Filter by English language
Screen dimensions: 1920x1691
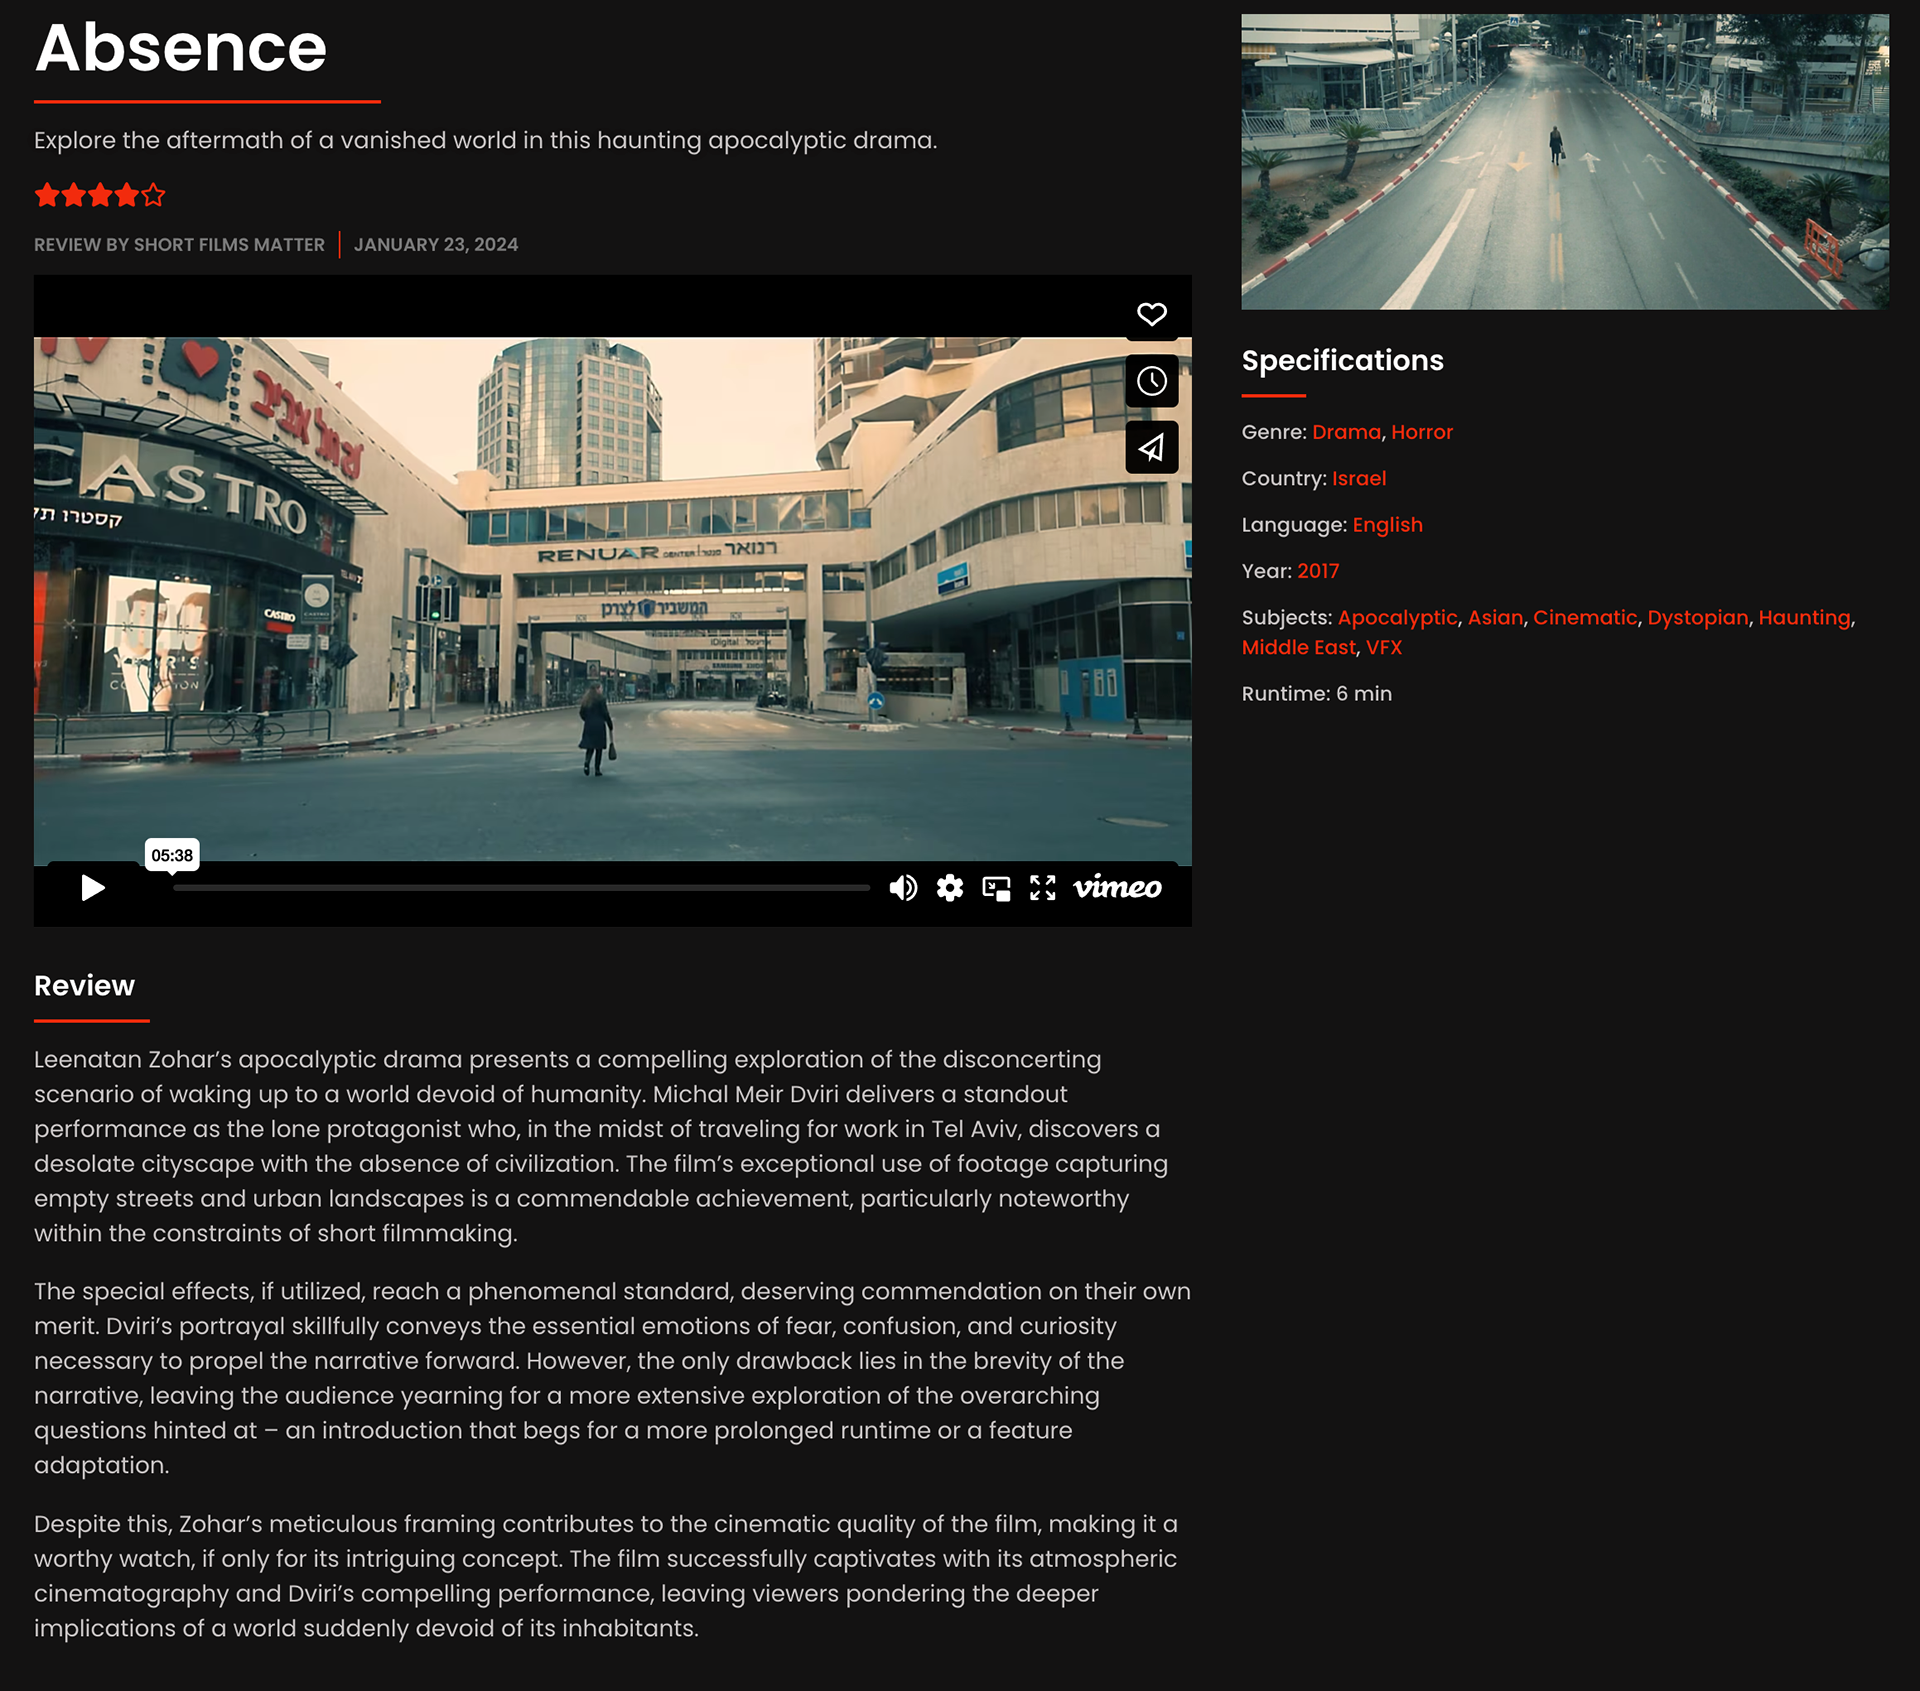(1386, 525)
